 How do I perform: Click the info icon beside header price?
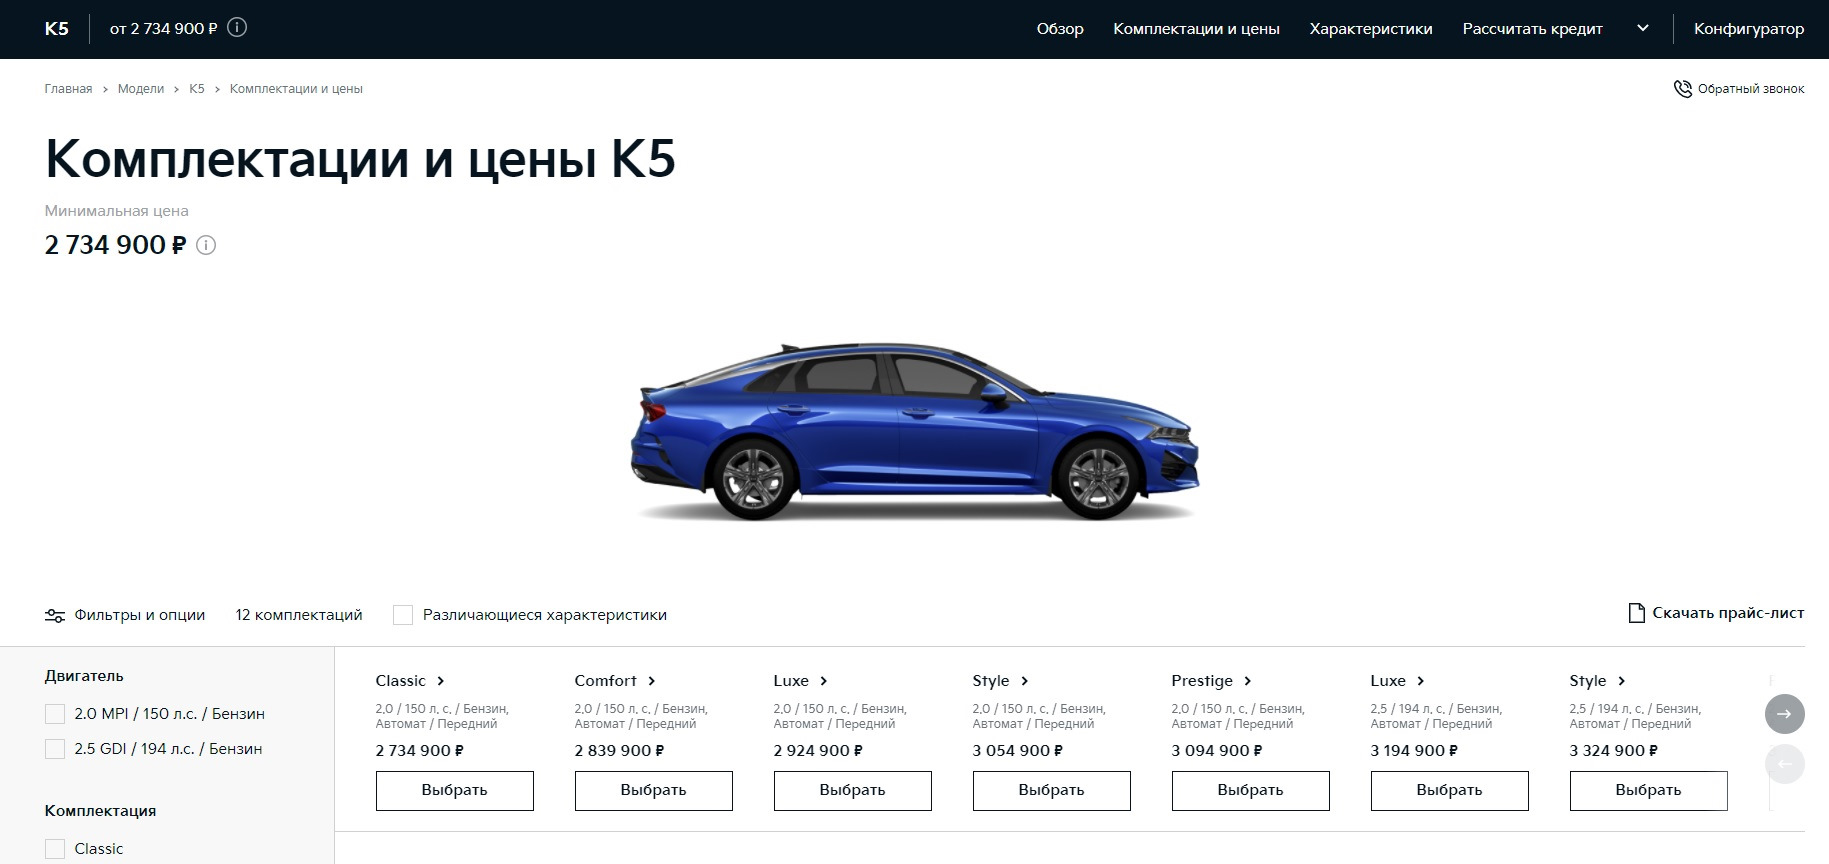(237, 28)
